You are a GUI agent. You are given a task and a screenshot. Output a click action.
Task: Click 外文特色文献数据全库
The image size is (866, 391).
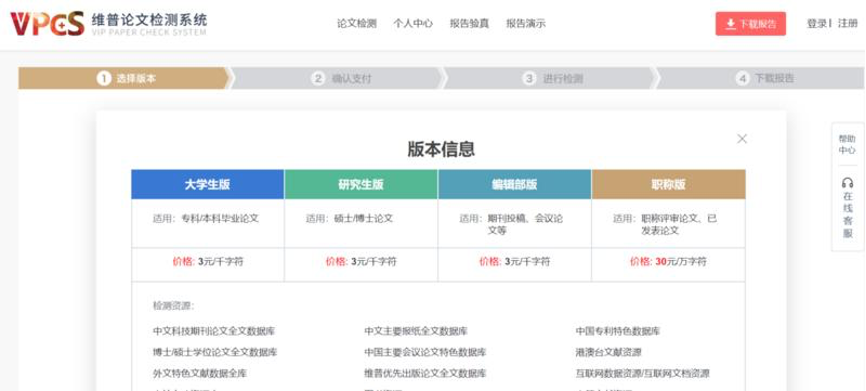coord(200,373)
